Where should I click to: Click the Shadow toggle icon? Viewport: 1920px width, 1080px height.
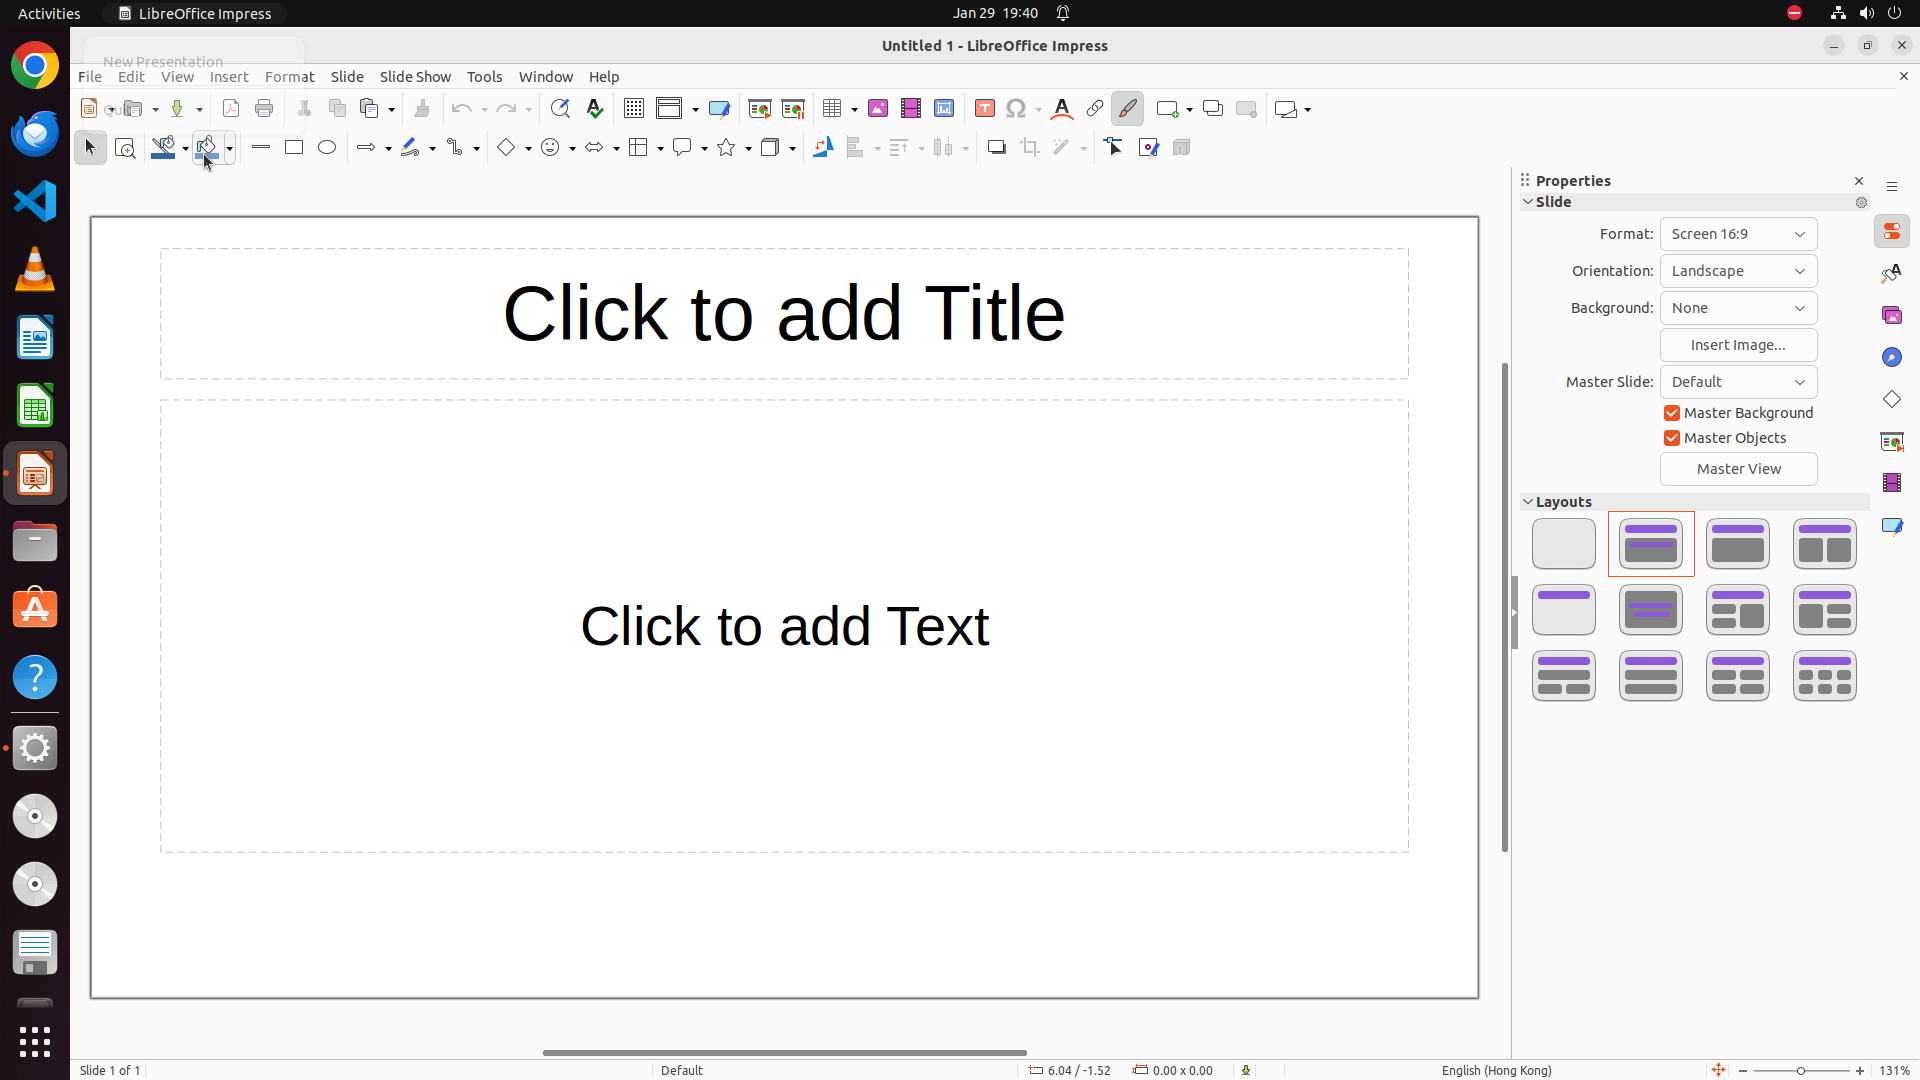click(x=997, y=148)
